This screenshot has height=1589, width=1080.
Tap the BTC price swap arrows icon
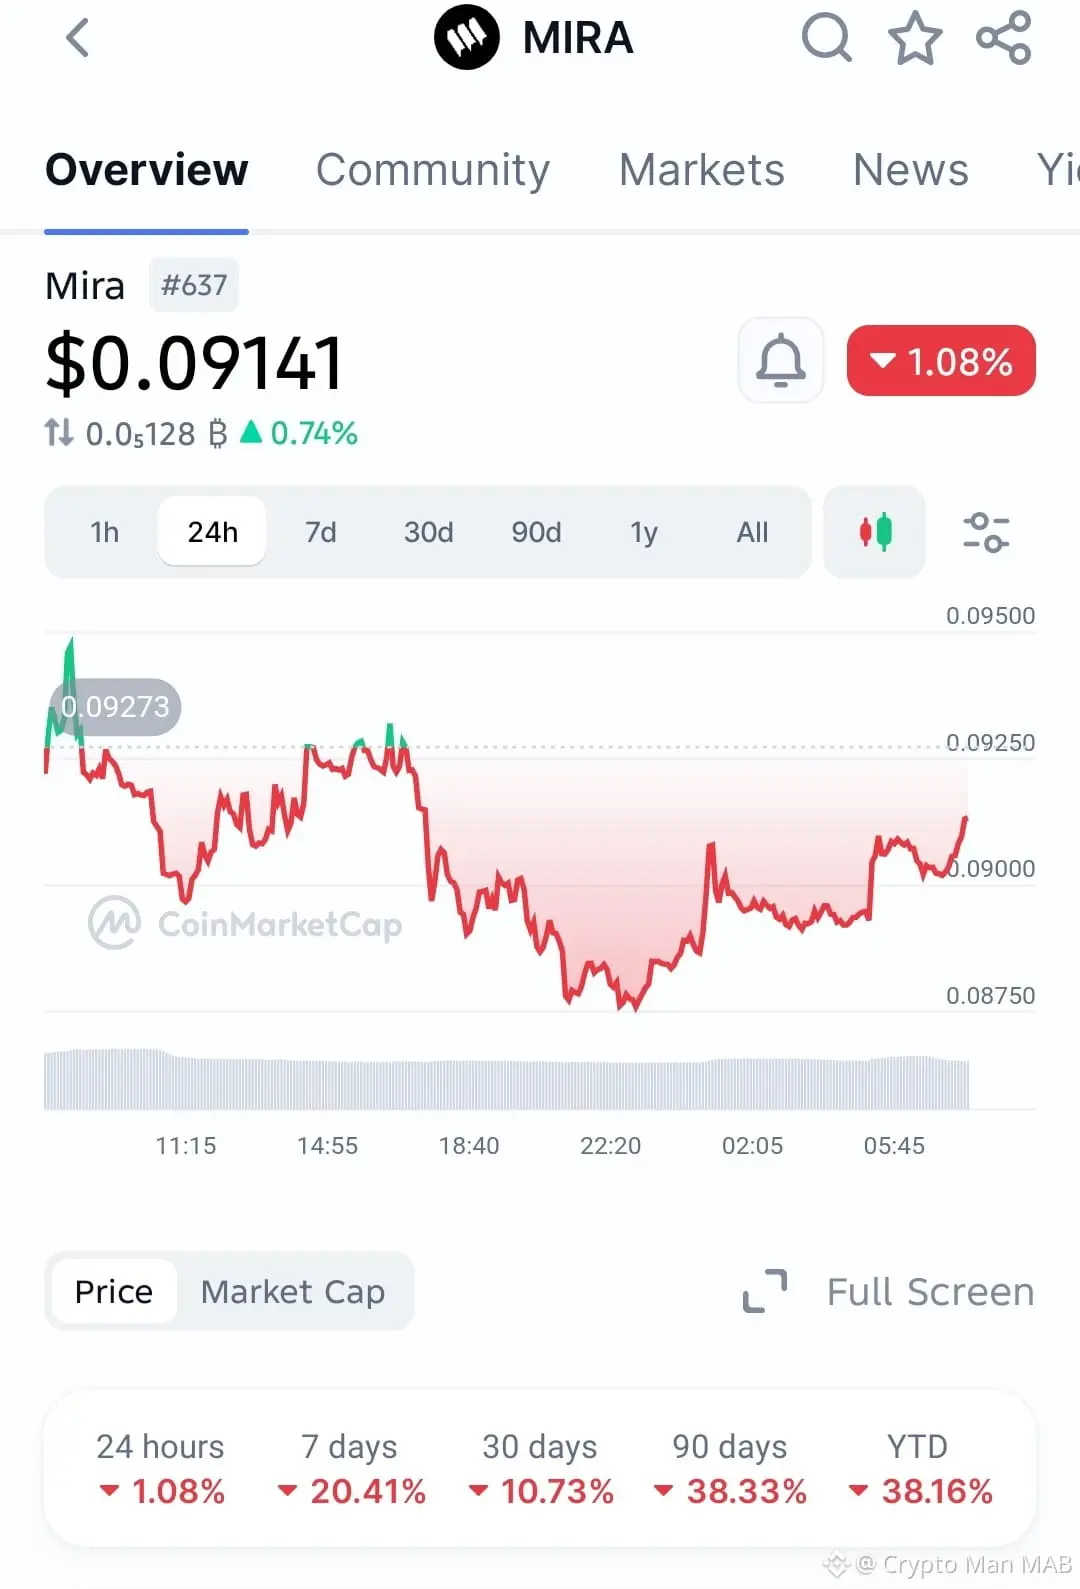coord(59,433)
